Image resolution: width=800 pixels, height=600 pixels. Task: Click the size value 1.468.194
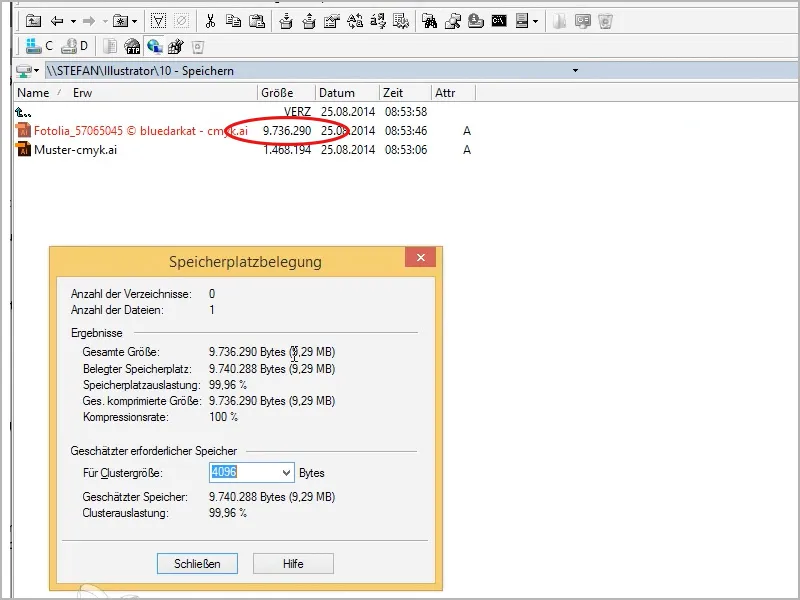click(287, 150)
